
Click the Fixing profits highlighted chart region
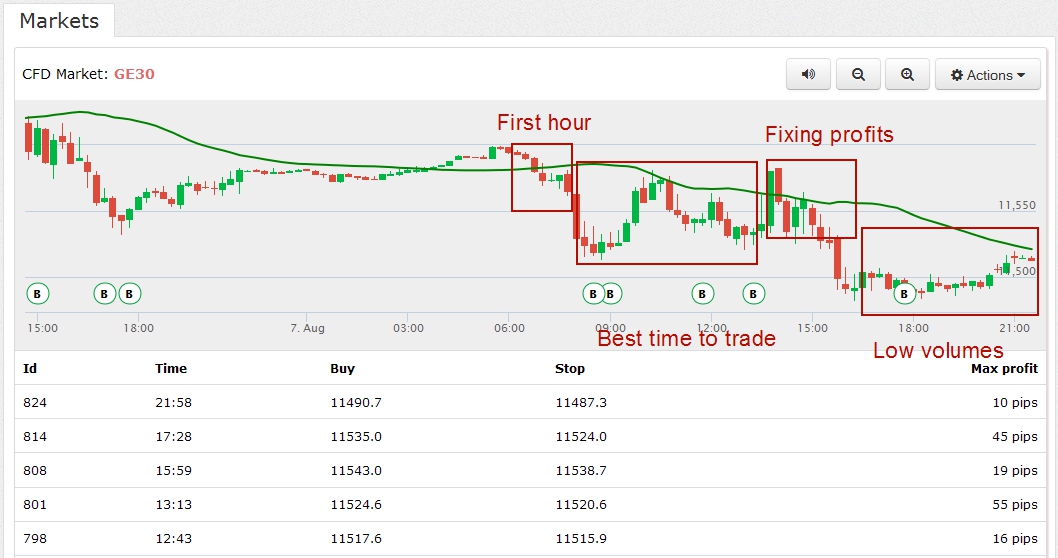811,199
